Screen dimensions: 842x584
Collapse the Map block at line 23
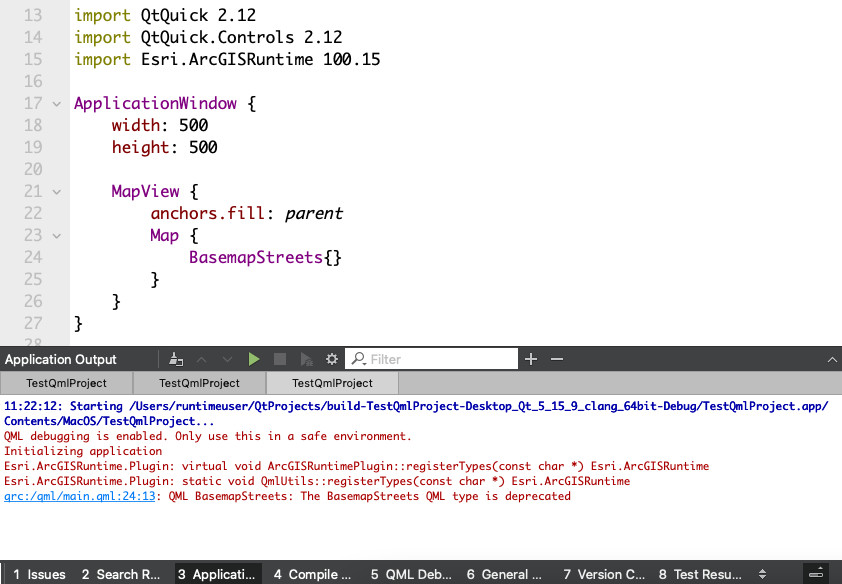(x=56, y=235)
